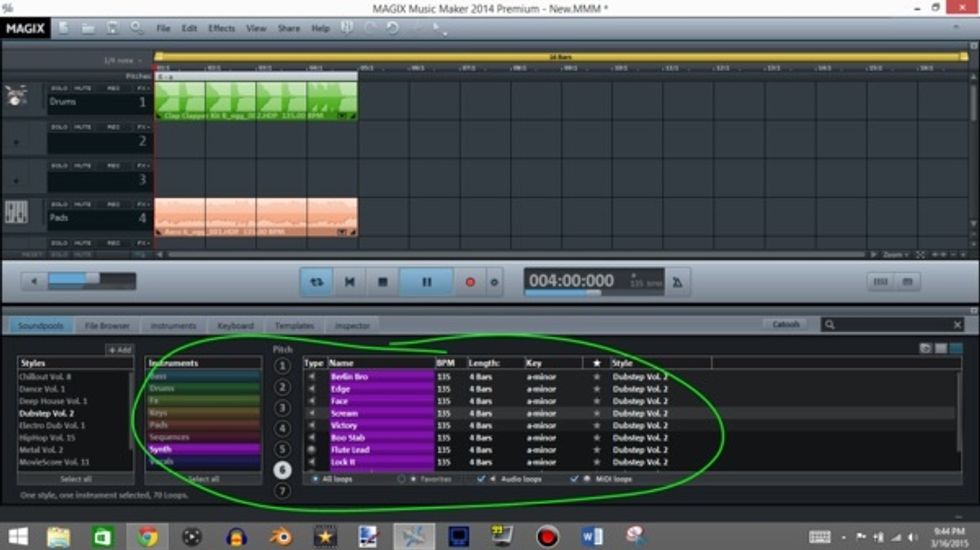980x550 pixels.
Task: Open the FX dropdown on the Drums track
Action: 144,88
